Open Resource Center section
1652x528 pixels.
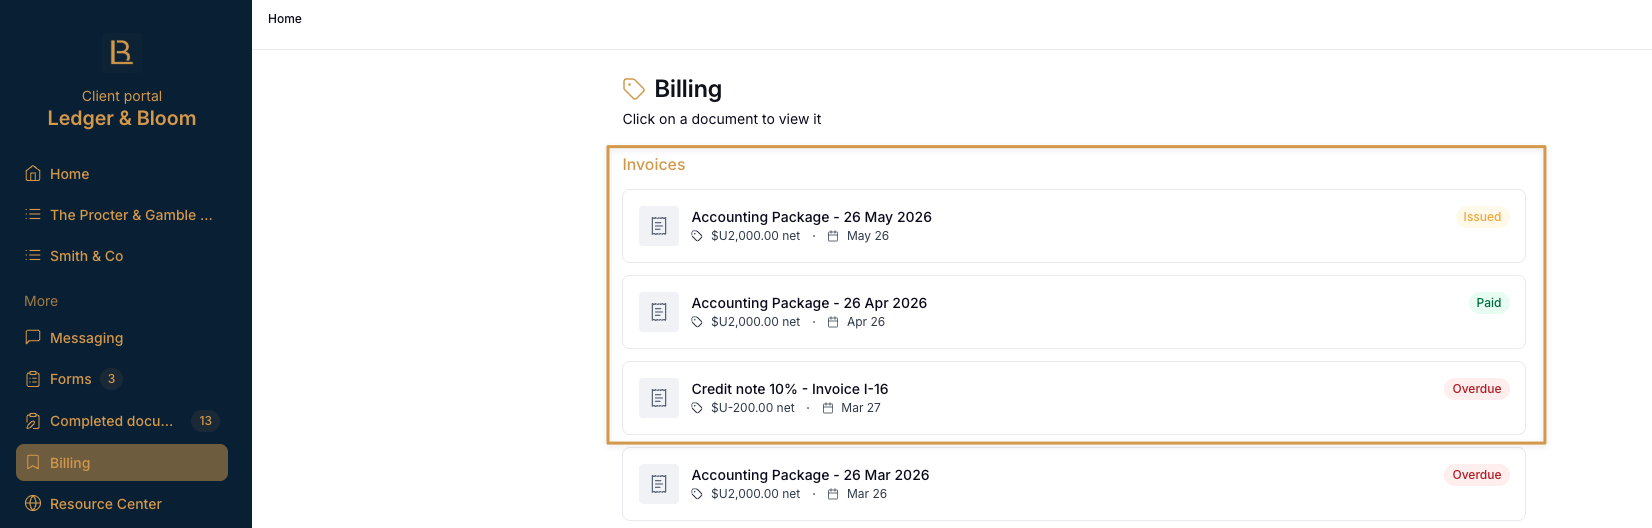122,503
